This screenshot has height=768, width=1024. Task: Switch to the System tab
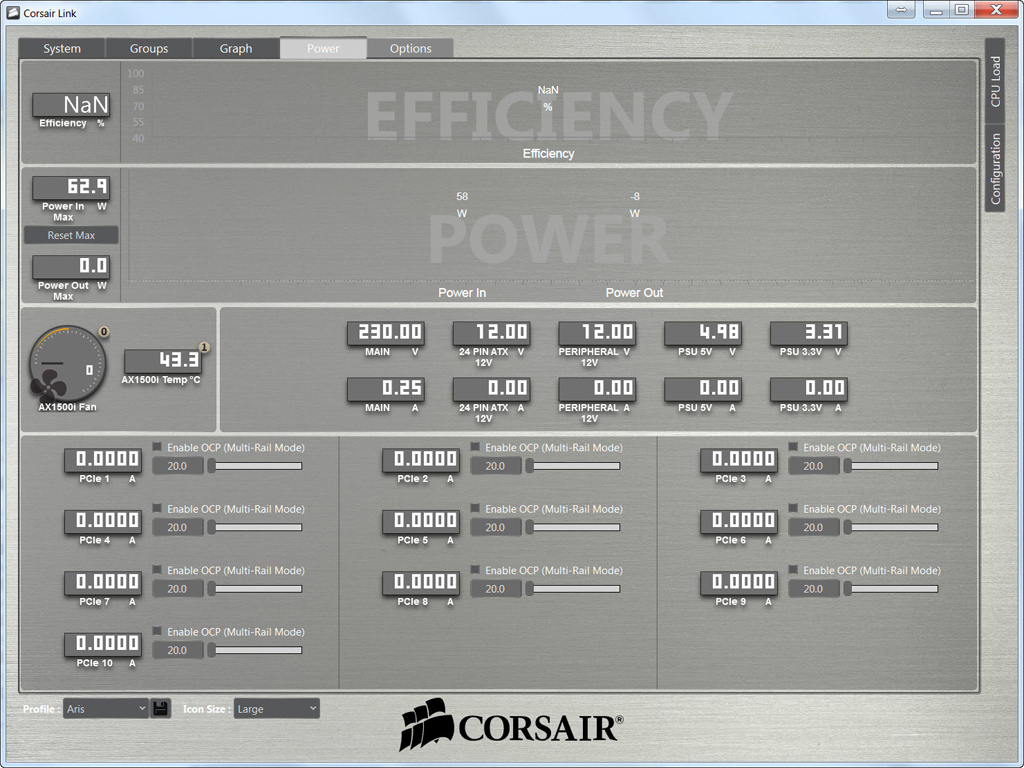(62, 48)
